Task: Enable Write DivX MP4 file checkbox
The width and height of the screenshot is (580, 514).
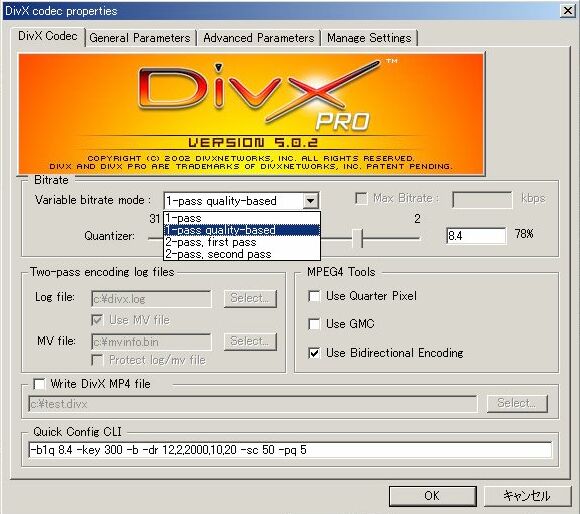Action: pos(39,384)
